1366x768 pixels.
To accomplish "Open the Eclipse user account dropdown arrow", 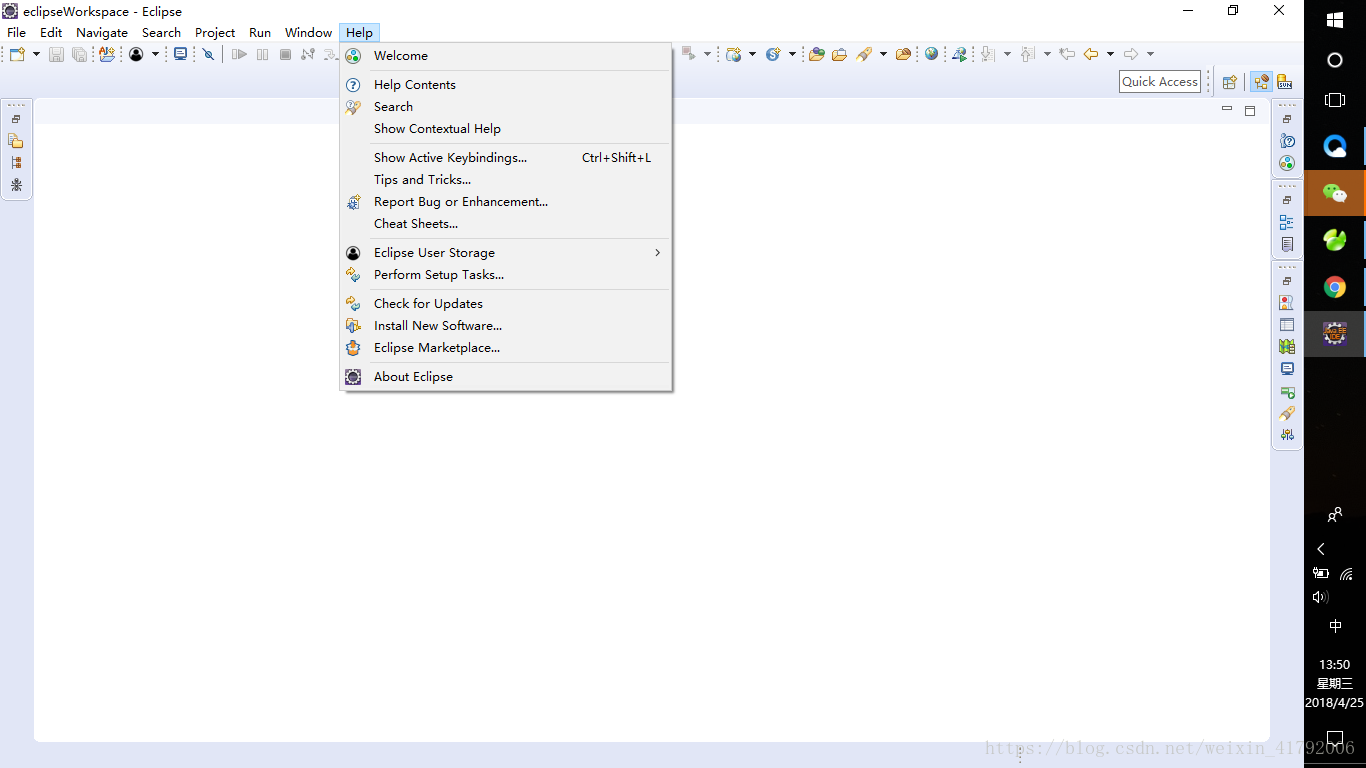I will click(155, 54).
